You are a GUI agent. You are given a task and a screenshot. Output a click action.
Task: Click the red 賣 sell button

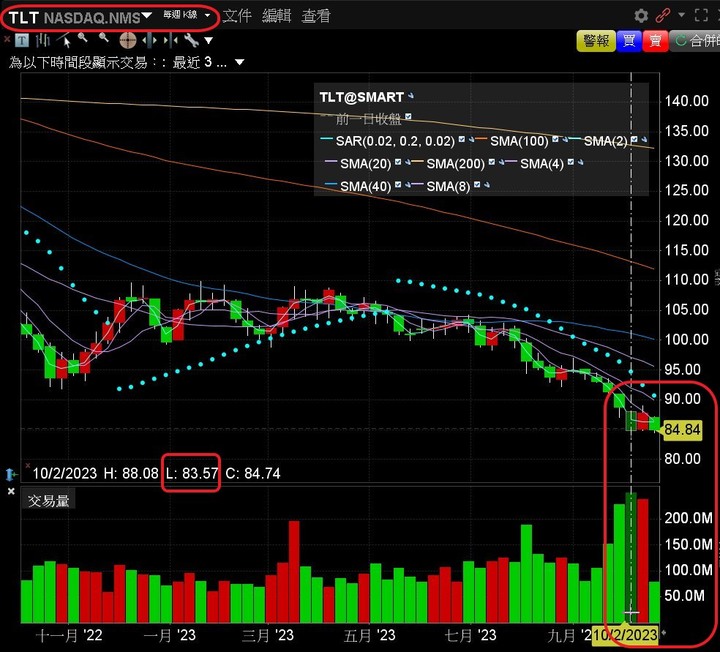(655, 41)
